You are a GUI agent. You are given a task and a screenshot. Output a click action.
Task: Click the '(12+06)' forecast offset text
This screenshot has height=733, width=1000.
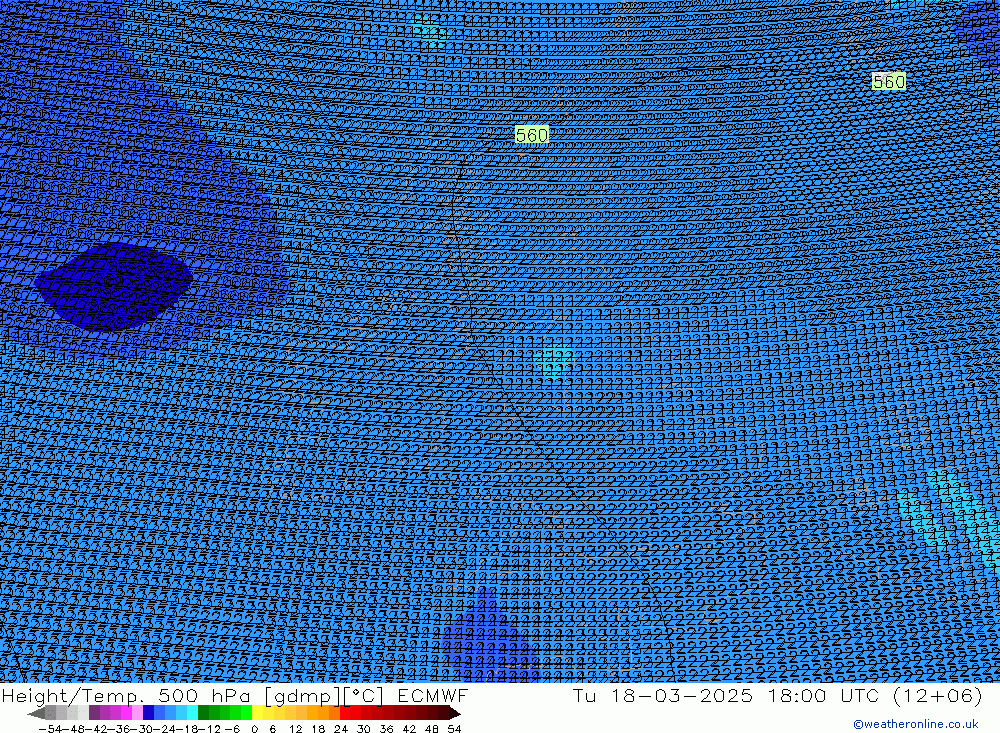(x=938, y=695)
